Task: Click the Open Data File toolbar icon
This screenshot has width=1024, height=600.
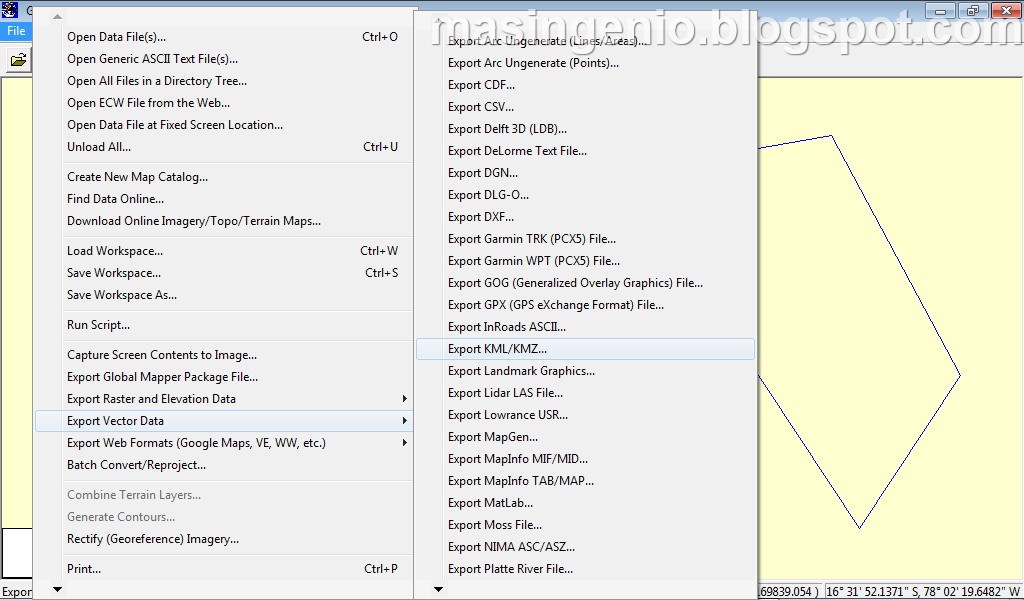Action: [x=21, y=60]
